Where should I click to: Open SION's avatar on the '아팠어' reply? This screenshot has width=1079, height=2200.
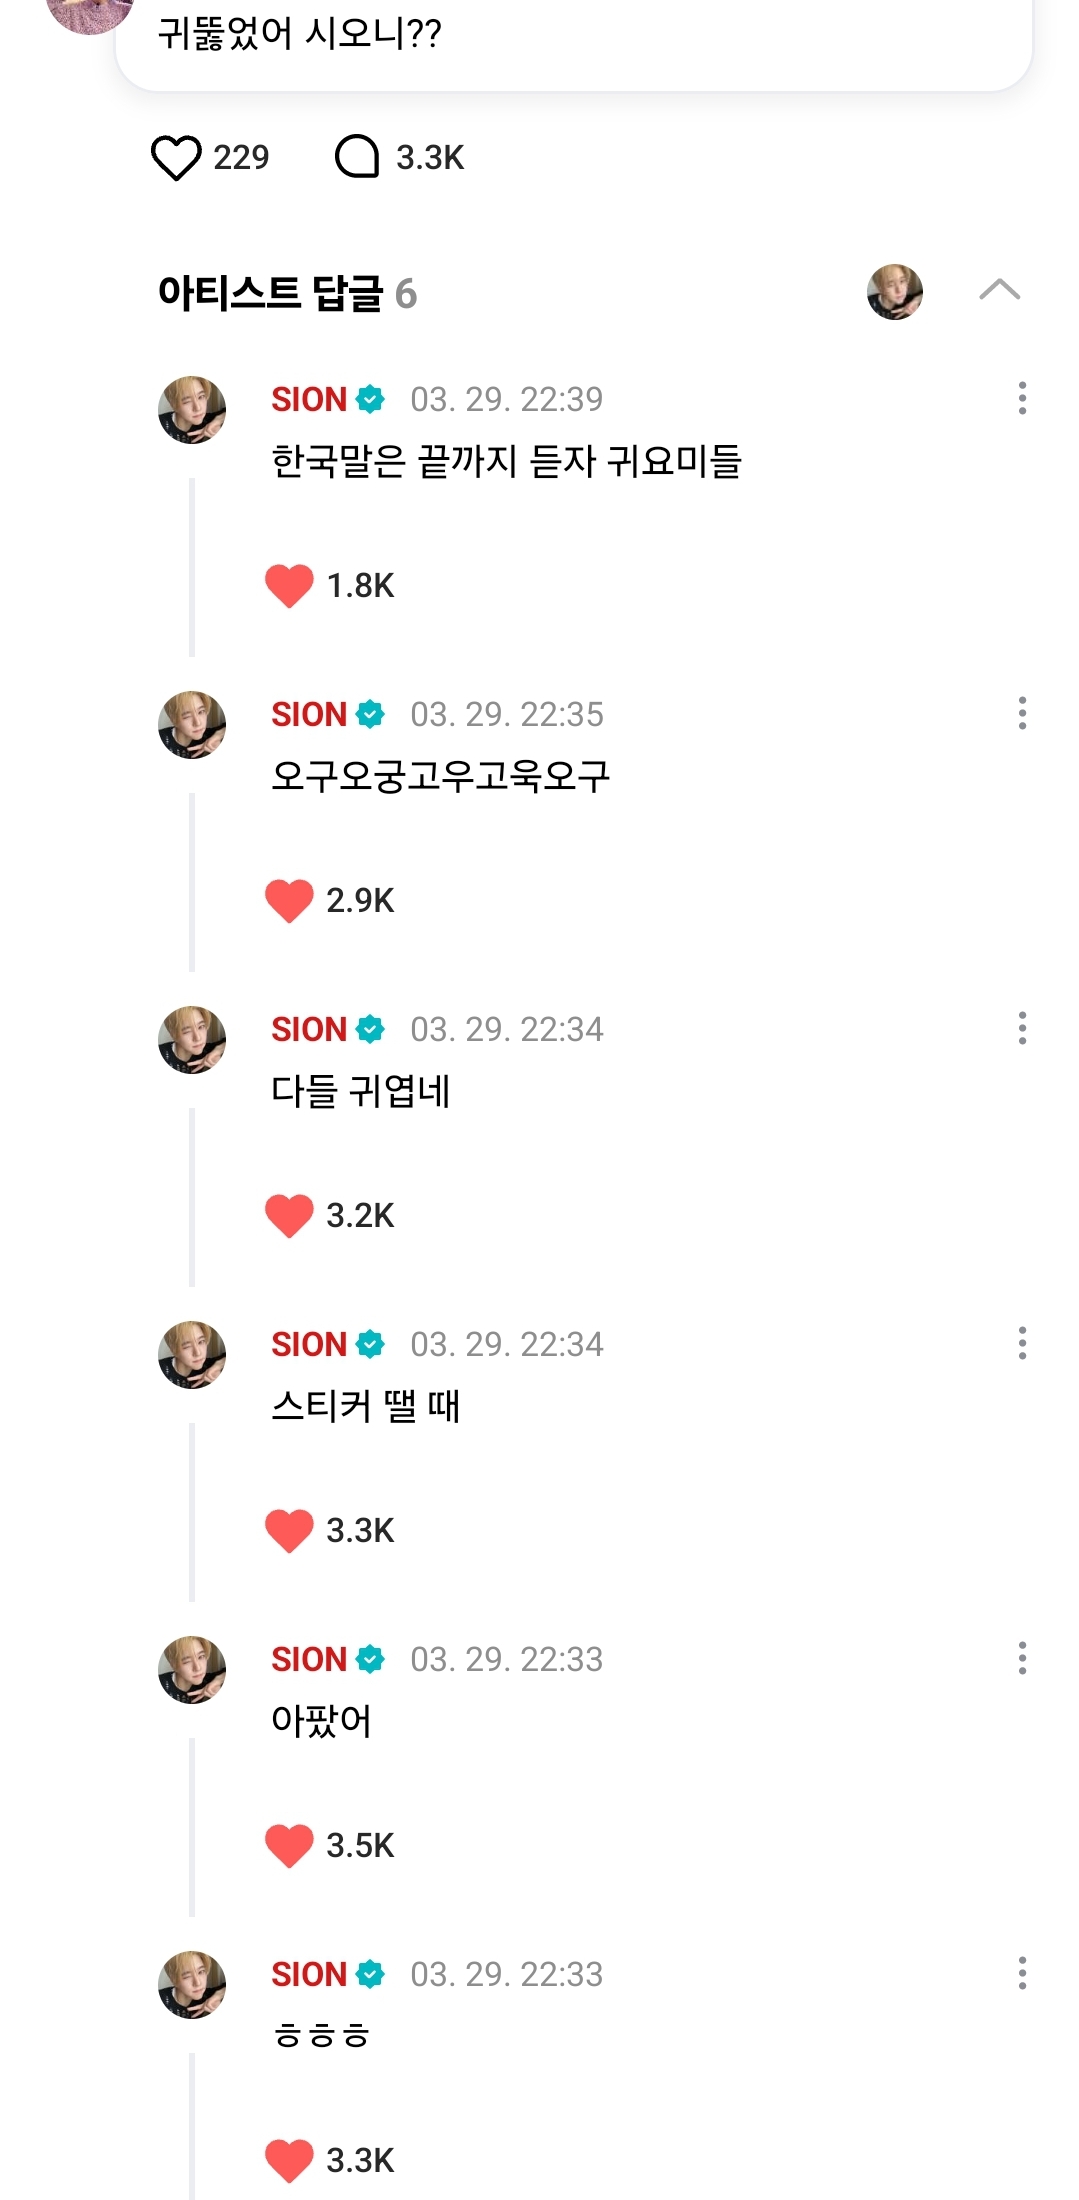[192, 1670]
